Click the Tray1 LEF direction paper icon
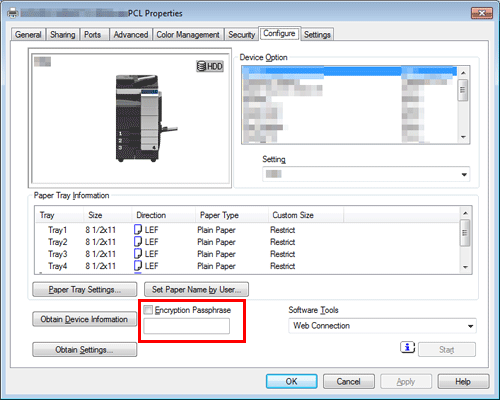 (138, 230)
